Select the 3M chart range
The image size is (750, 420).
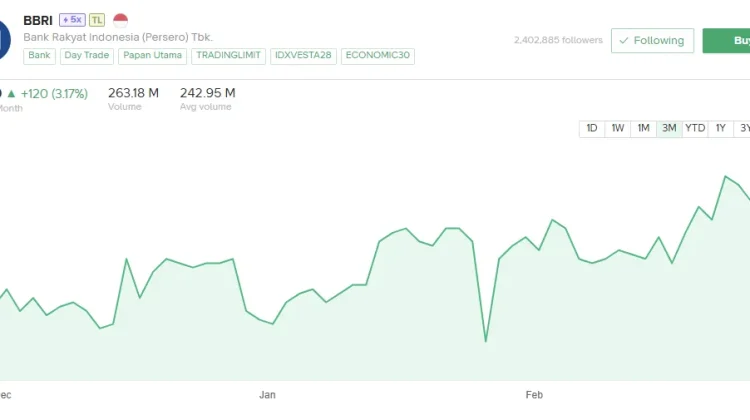(x=669, y=128)
